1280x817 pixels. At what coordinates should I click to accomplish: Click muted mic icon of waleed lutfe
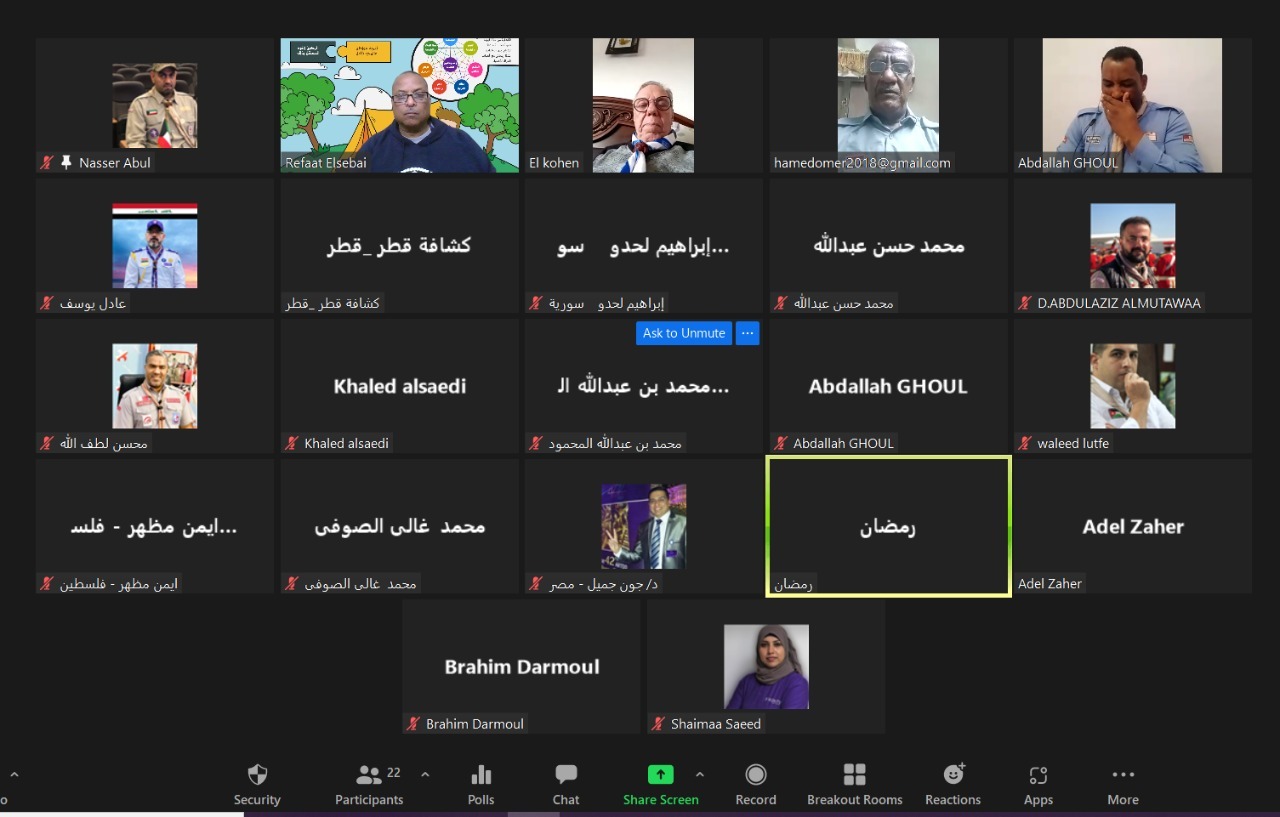point(1025,443)
